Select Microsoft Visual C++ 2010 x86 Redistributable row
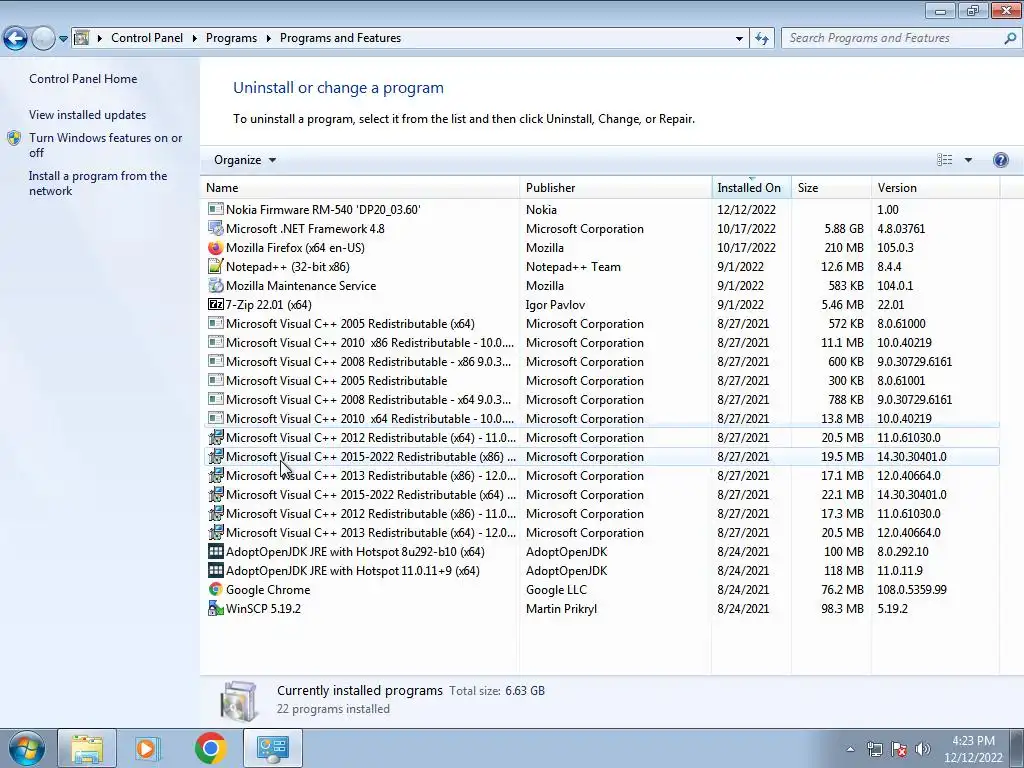 (x=601, y=342)
